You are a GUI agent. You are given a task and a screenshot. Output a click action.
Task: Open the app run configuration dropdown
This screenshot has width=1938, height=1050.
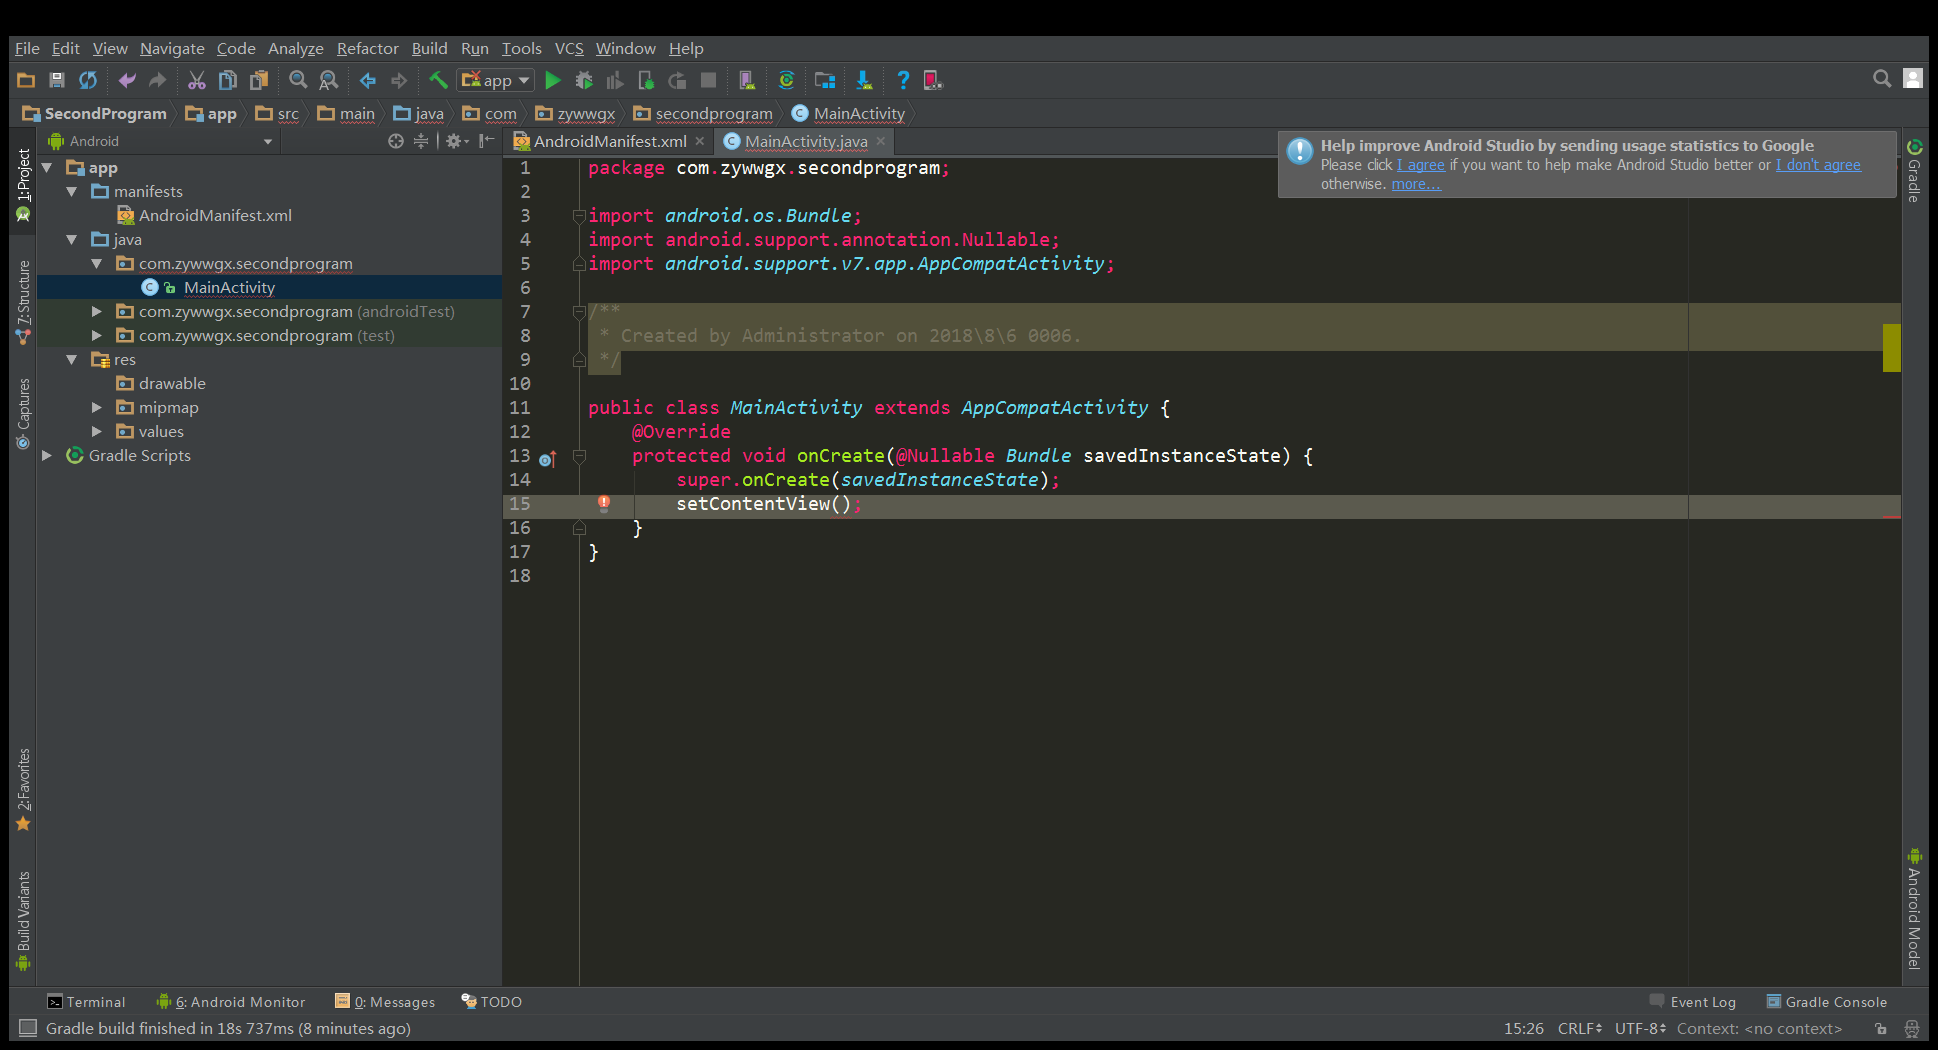pos(496,81)
